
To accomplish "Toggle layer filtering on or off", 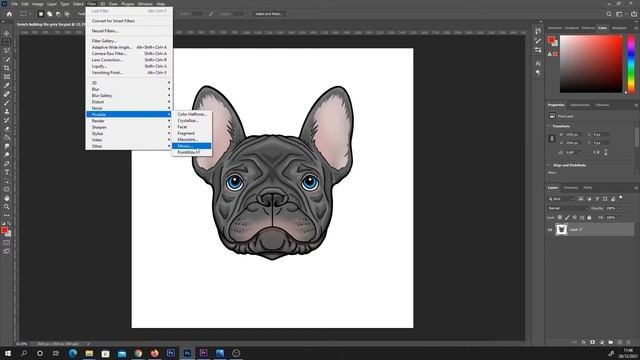I will click(x=621, y=198).
